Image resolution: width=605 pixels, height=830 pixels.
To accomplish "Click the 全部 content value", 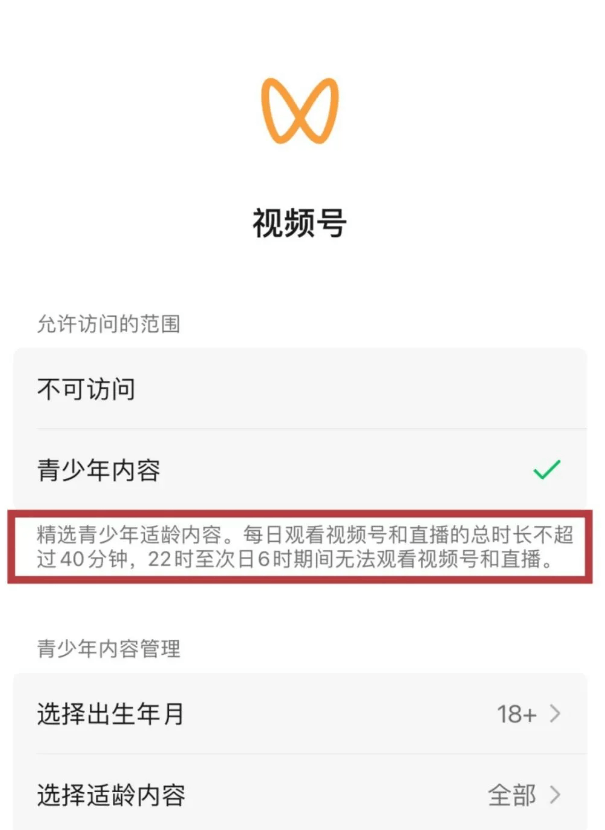I will pyautogui.click(x=512, y=795).
